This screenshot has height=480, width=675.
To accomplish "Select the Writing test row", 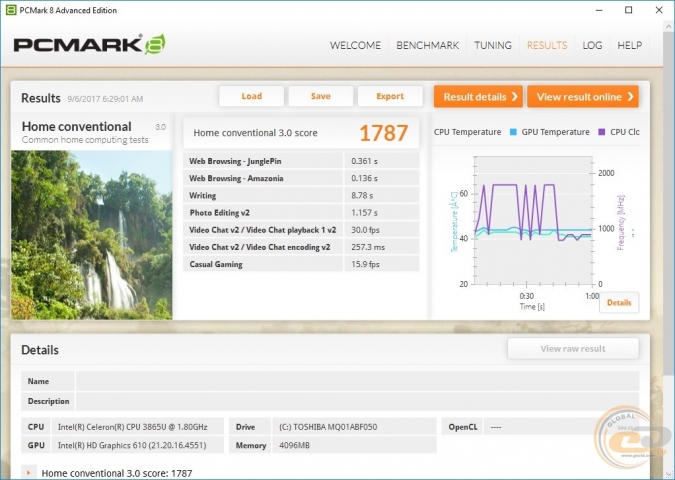I will coord(301,195).
